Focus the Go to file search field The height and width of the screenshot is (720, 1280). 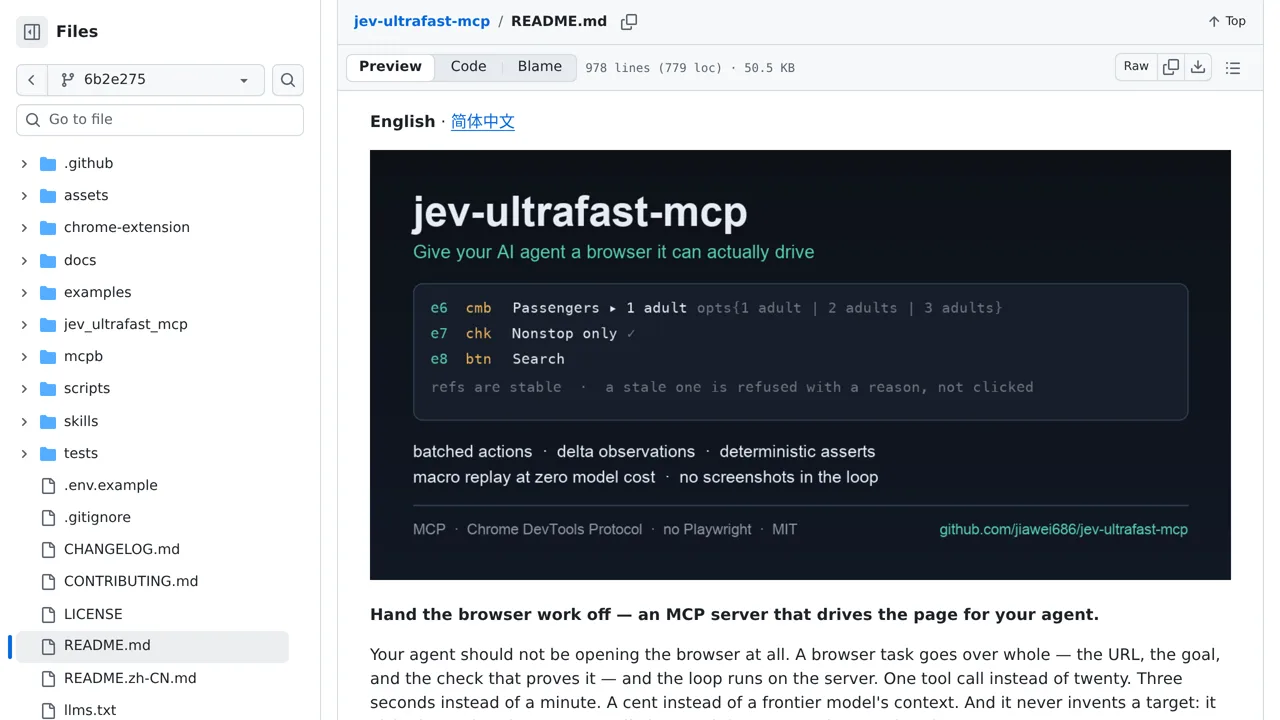pyautogui.click(x=160, y=120)
